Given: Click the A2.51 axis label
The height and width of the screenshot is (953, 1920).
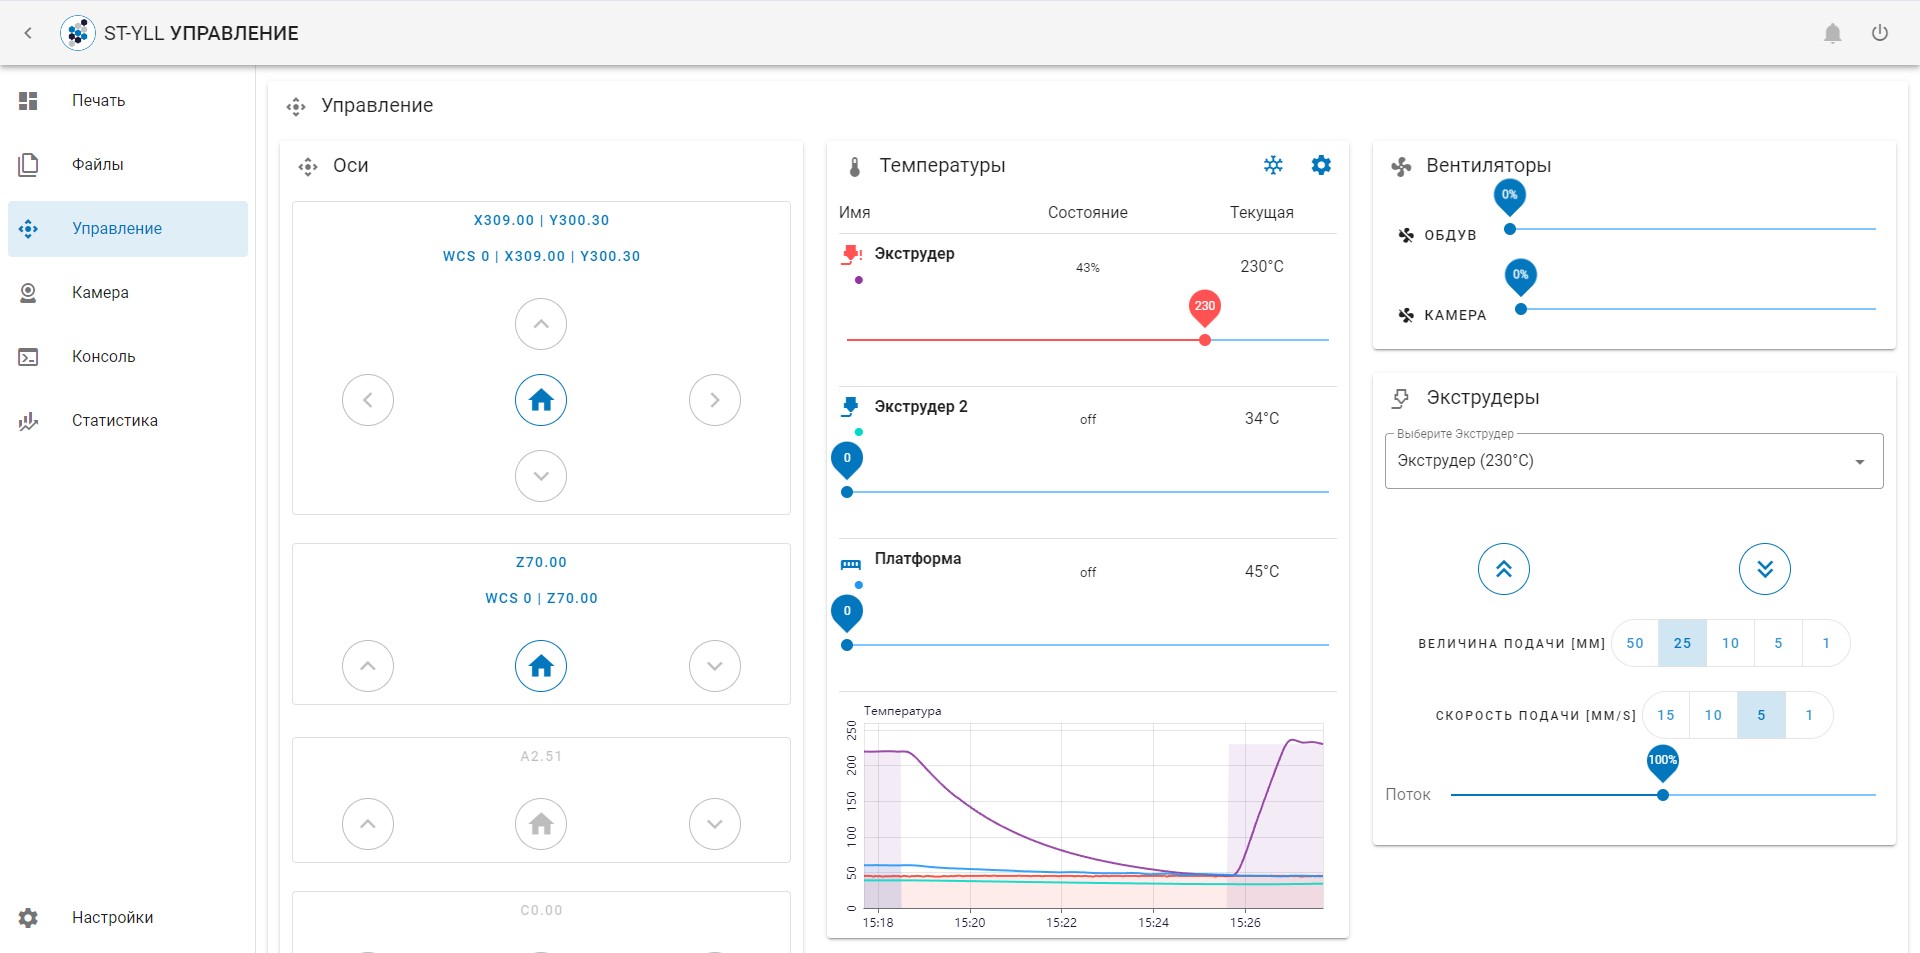Looking at the screenshot, I should pos(541,756).
